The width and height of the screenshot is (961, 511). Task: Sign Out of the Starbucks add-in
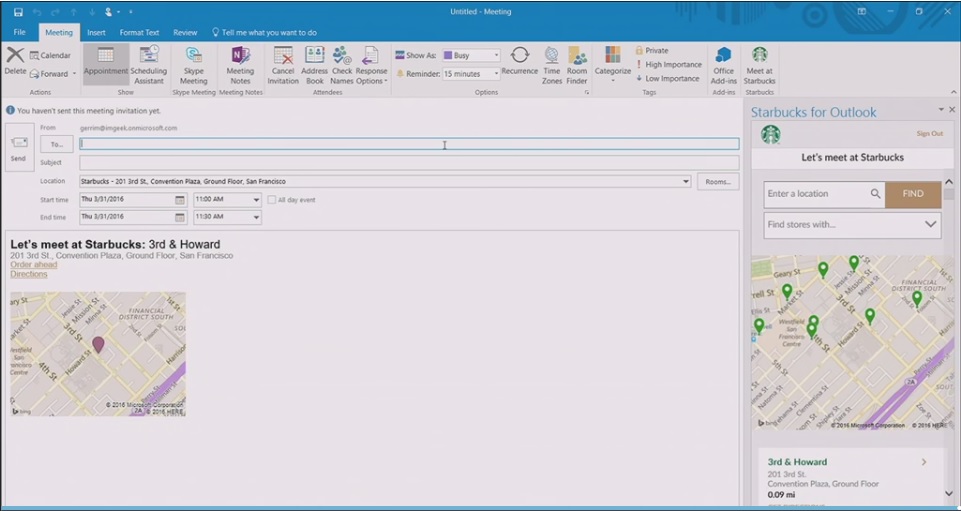click(x=929, y=134)
